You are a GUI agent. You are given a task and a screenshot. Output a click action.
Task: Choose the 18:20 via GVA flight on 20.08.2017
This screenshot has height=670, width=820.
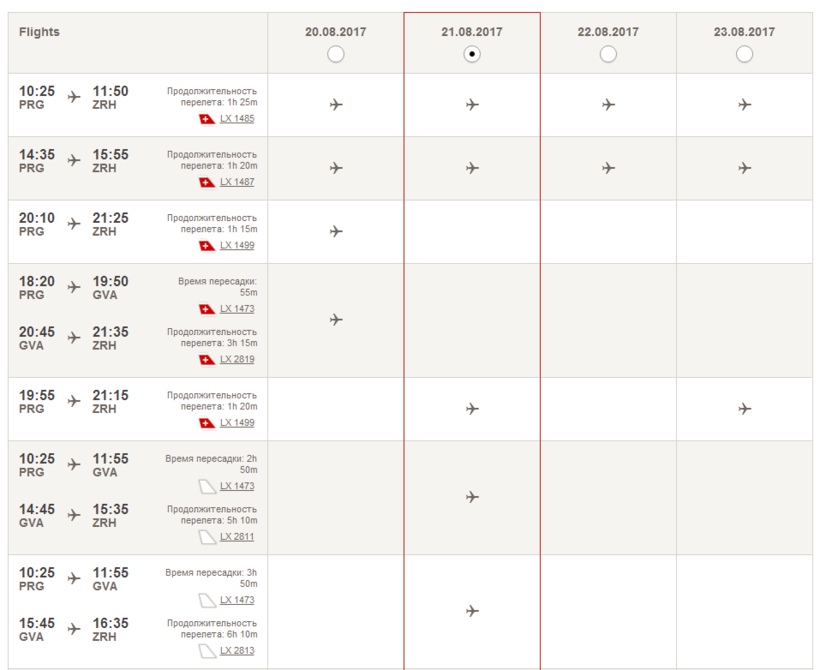click(x=336, y=320)
